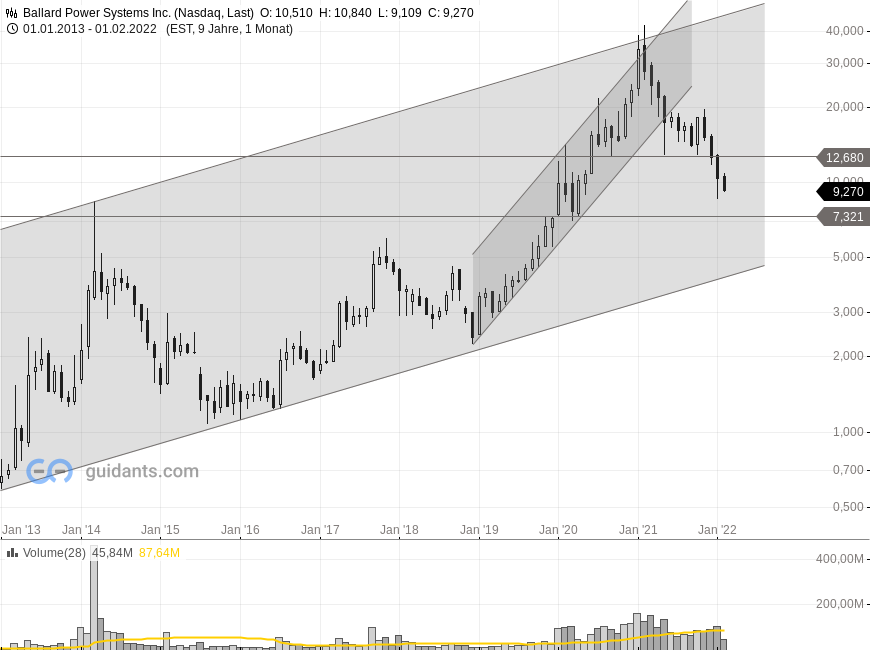Click the "30,000" price axis label
The height and width of the screenshot is (650, 870).
844,63
